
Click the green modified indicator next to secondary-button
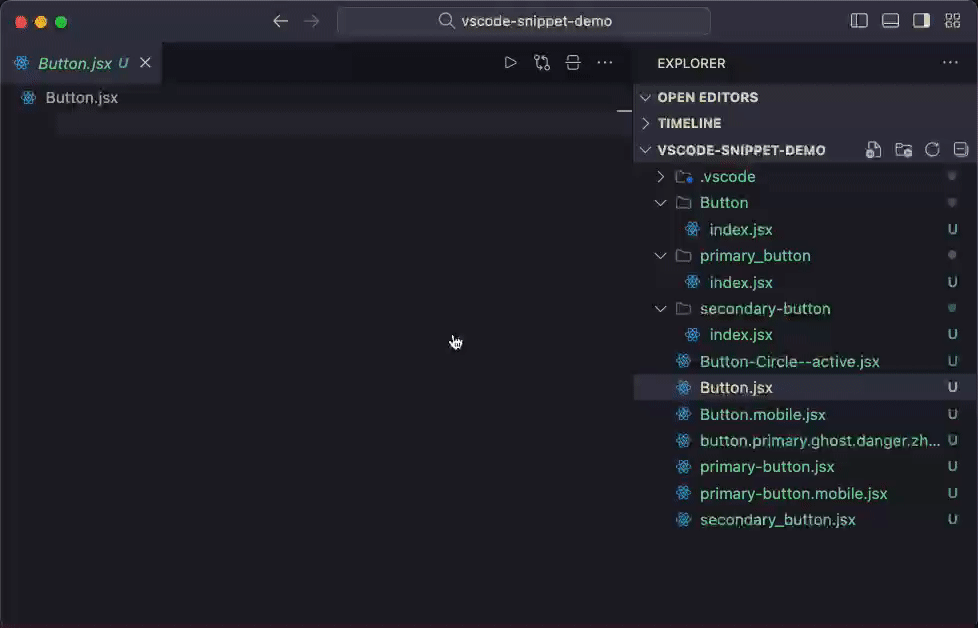[x=951, y=308]
